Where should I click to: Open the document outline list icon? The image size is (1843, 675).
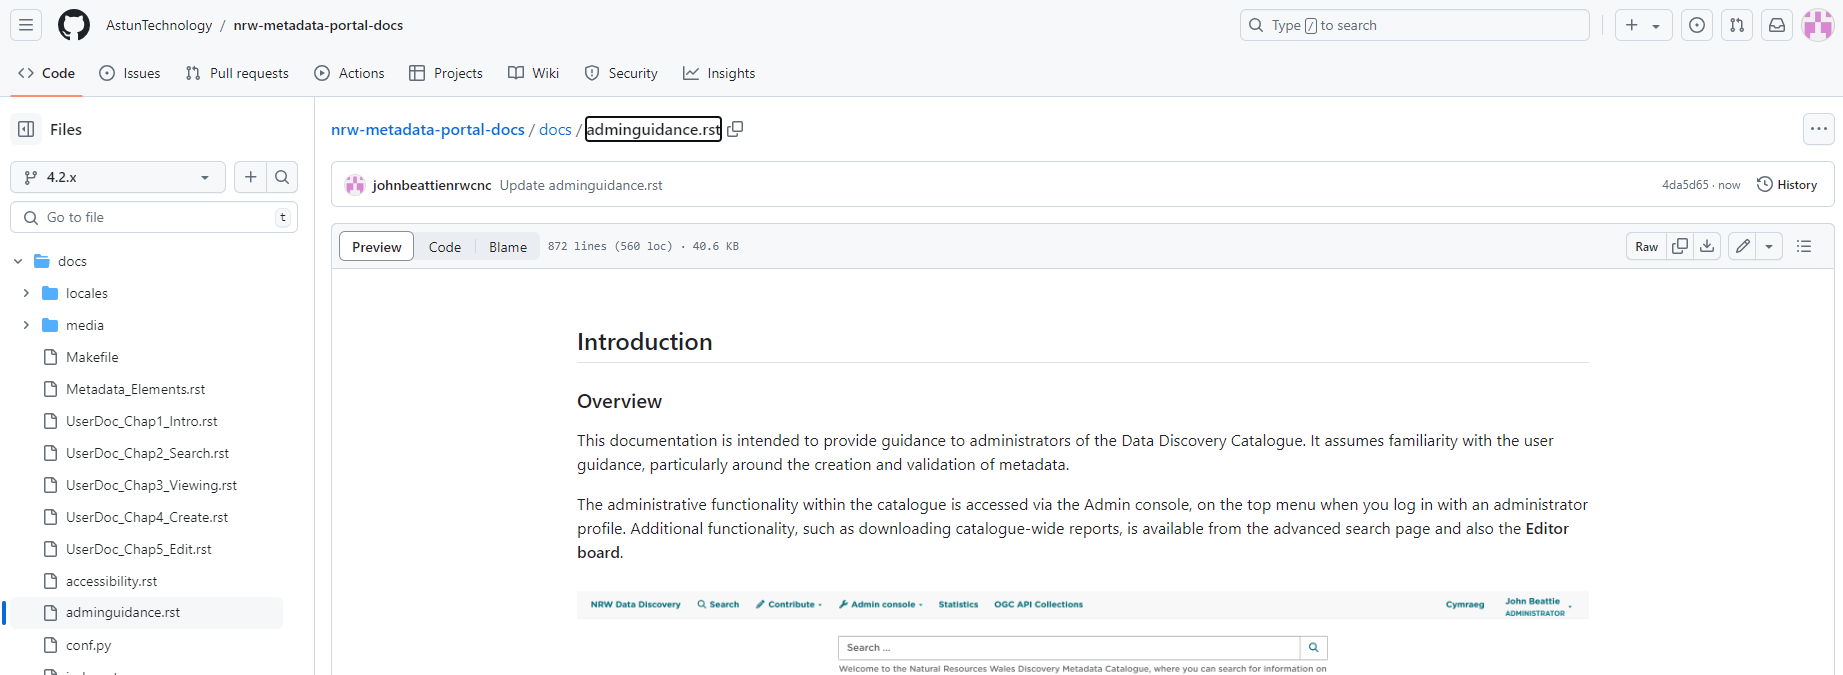[x=1804, y=246]
